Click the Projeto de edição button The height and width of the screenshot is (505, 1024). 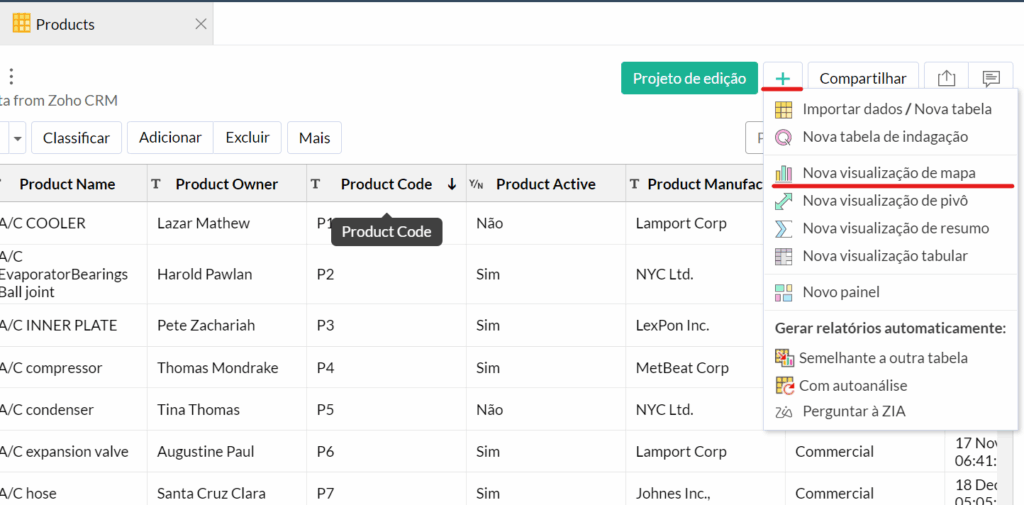pos(689,78)
